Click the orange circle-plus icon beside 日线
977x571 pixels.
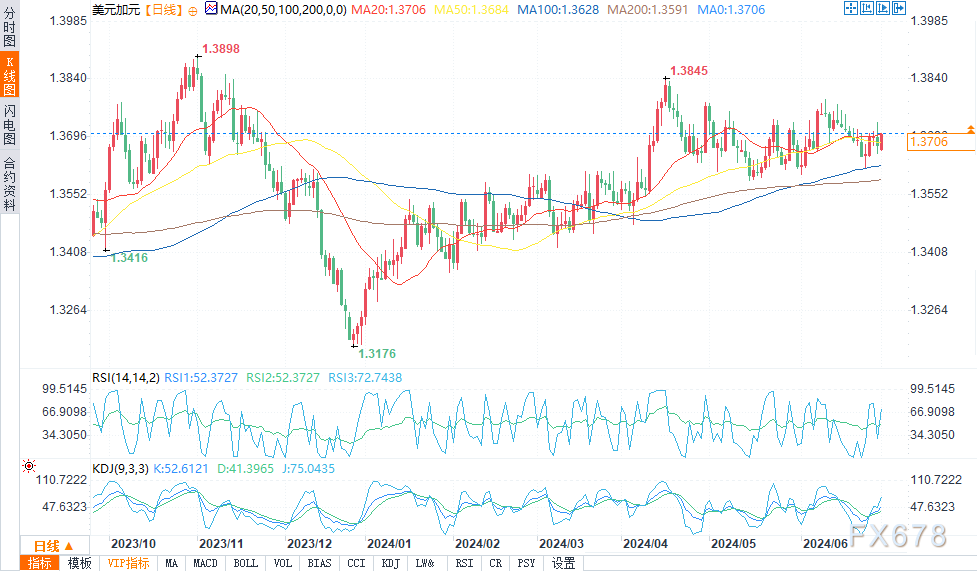pos(193,11)
